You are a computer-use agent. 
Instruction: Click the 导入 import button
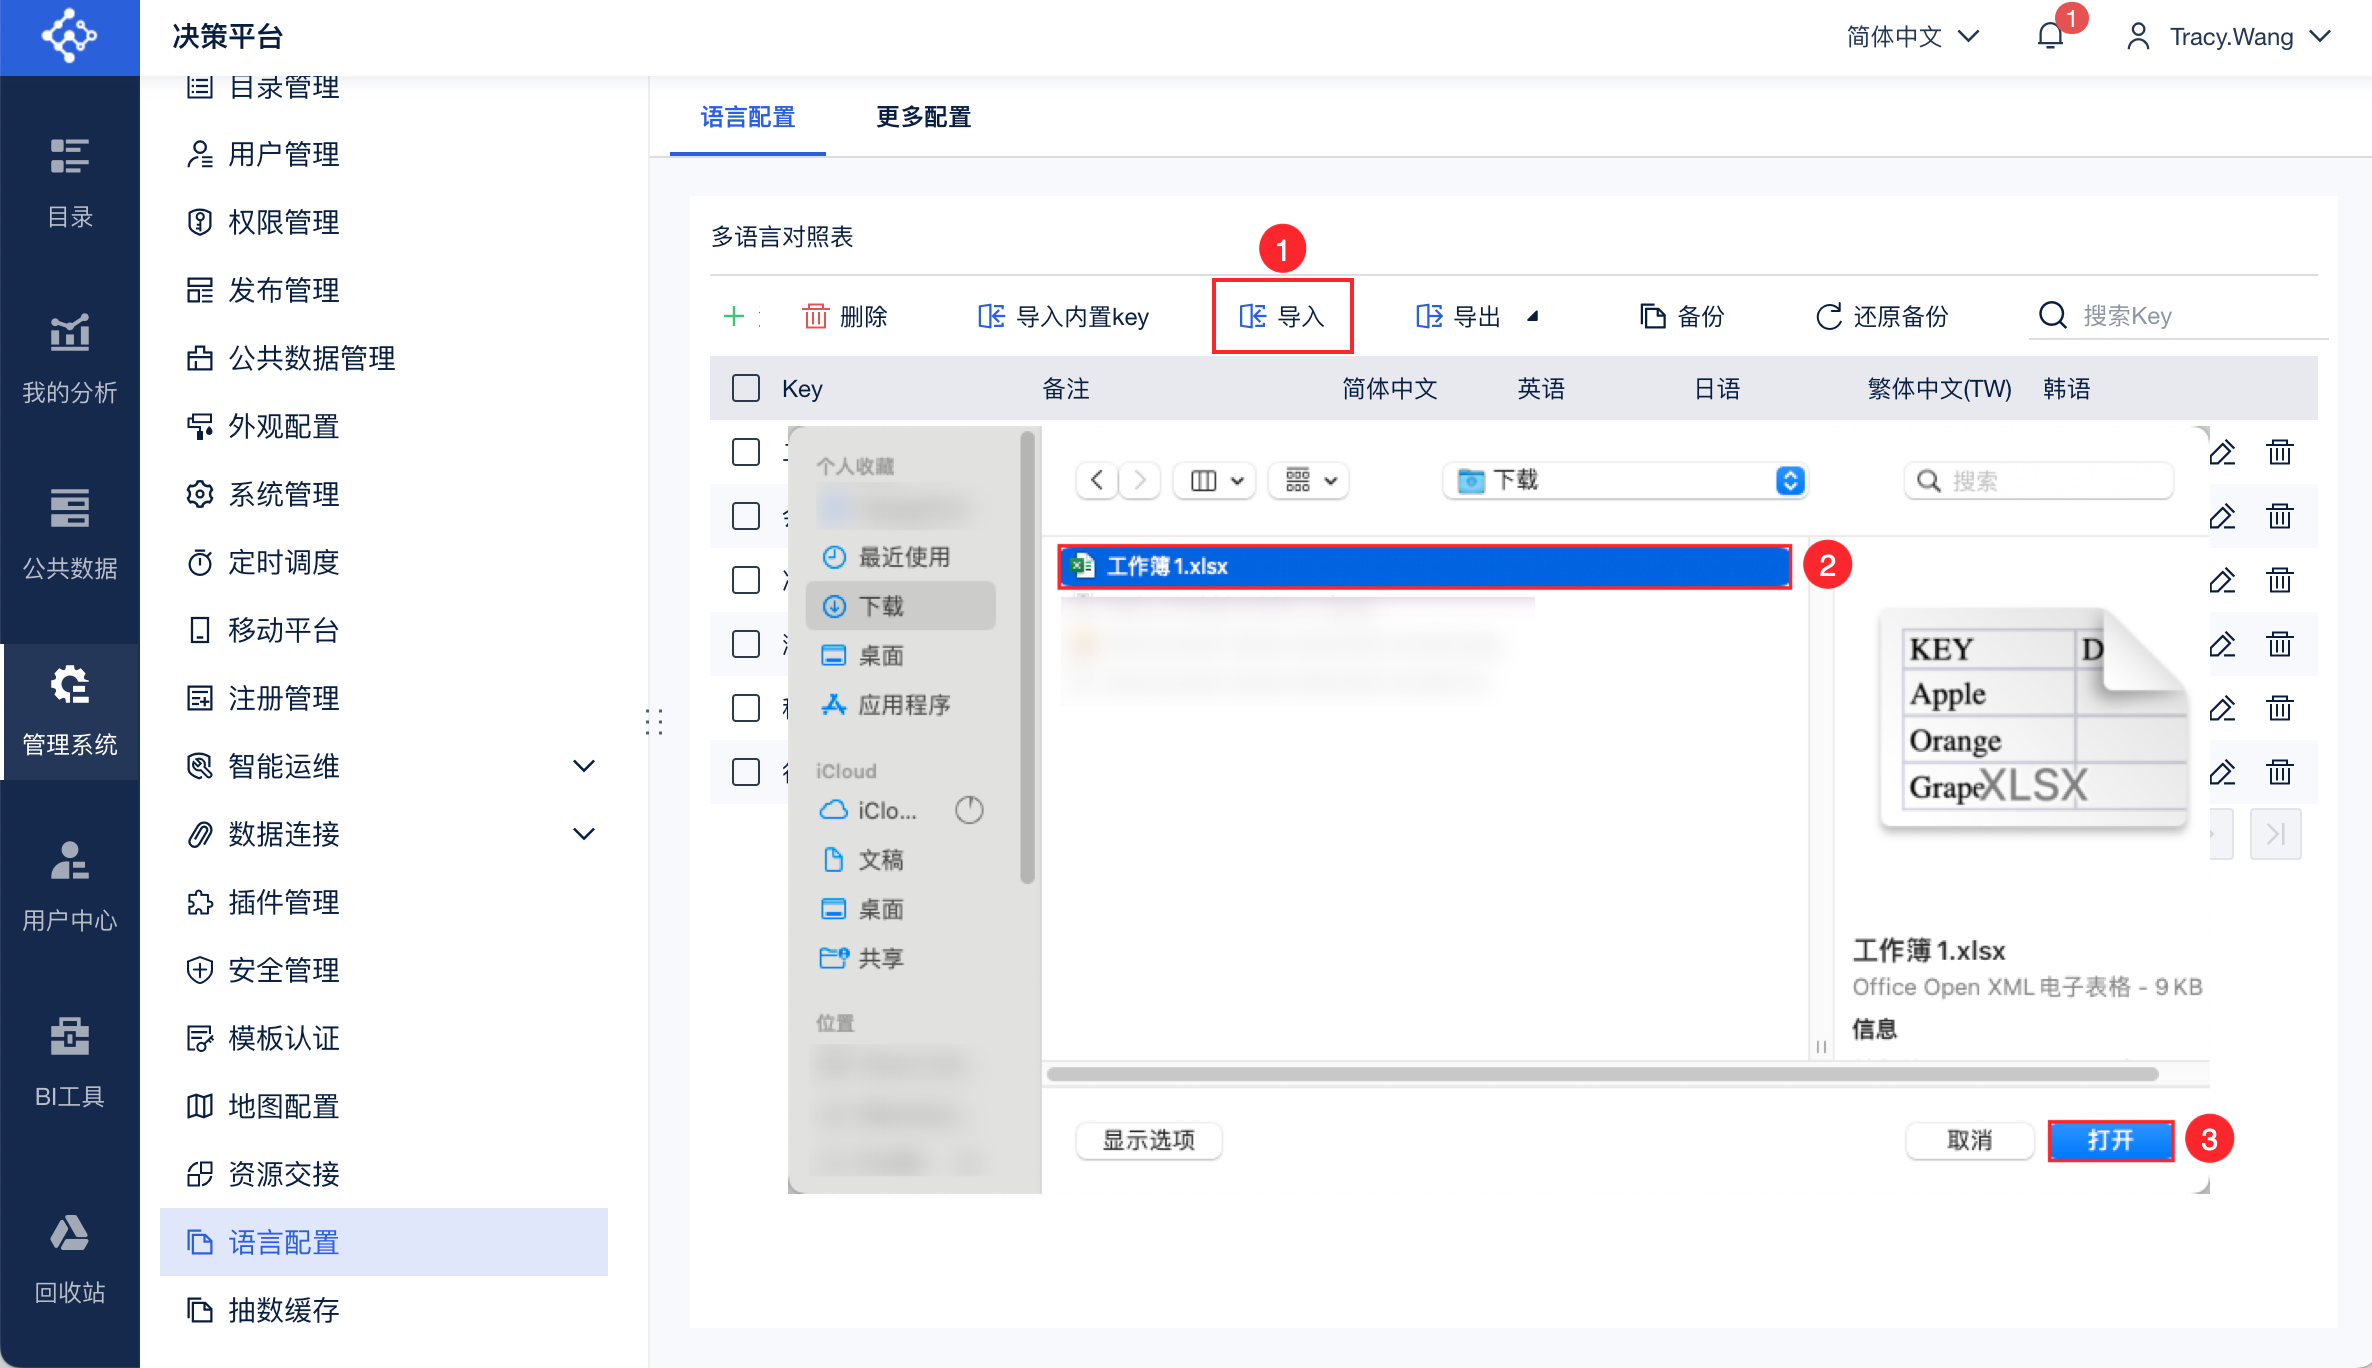(1282, 317)
